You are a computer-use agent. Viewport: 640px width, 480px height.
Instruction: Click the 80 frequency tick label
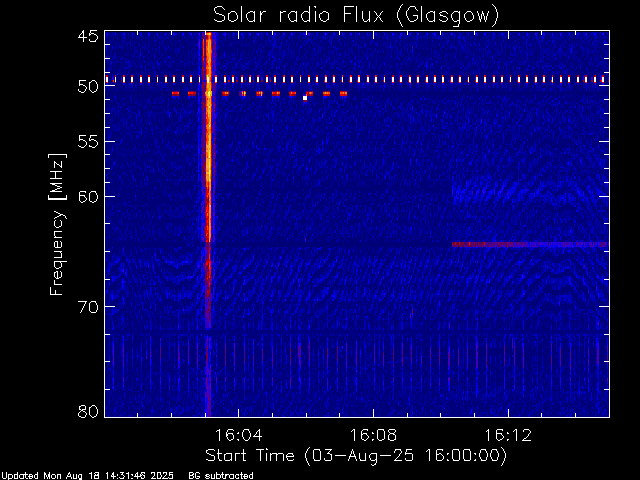88,411
